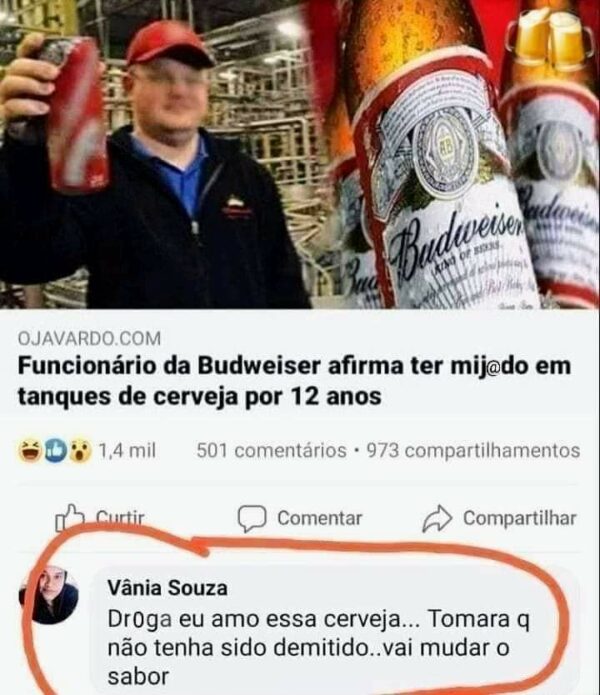Image resolution: width=600 pixels, height=695 pixels.
Task: Open the Vânia Souza name link
Action: 168,589
